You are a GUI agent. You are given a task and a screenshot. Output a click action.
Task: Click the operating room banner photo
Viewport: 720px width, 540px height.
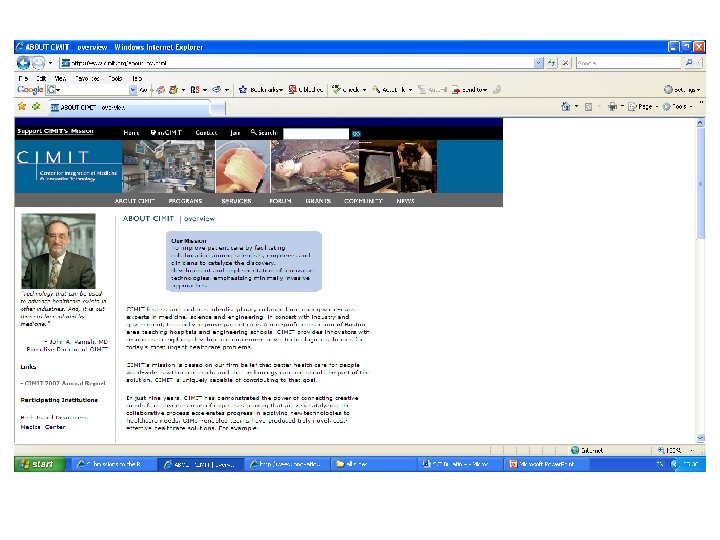click(x=168, y=166)
